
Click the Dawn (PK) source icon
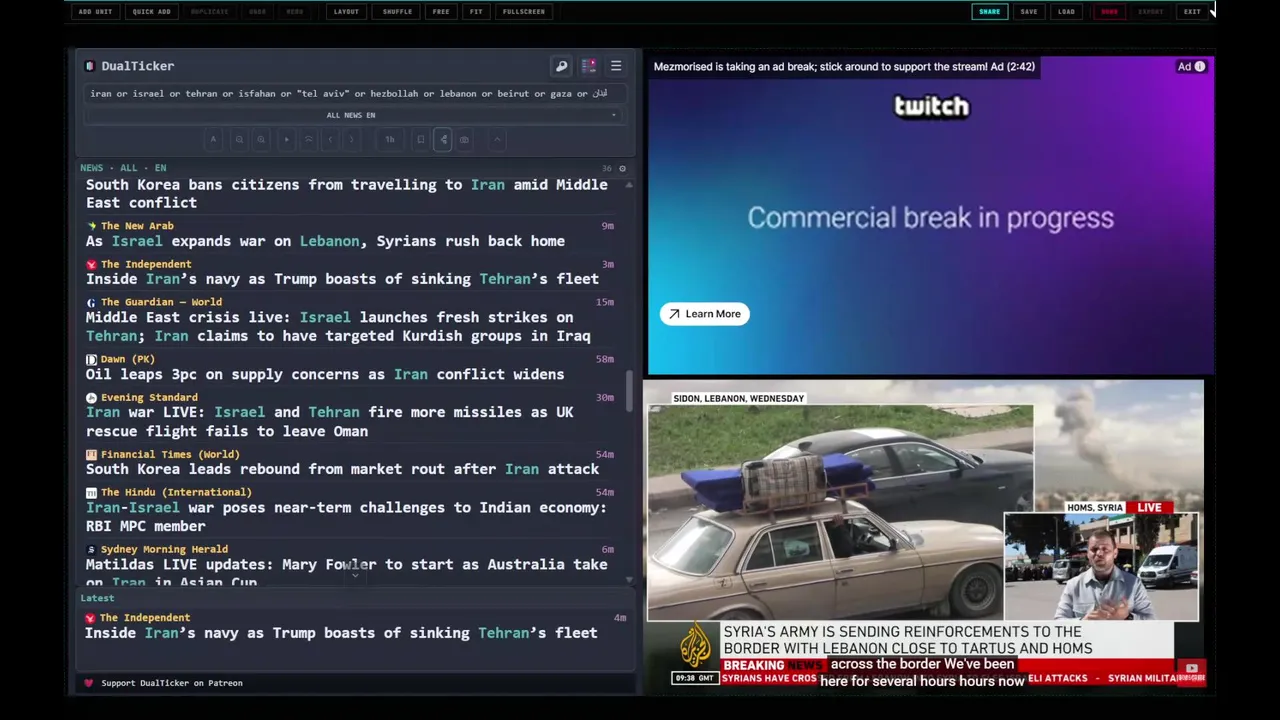(91, 359)
